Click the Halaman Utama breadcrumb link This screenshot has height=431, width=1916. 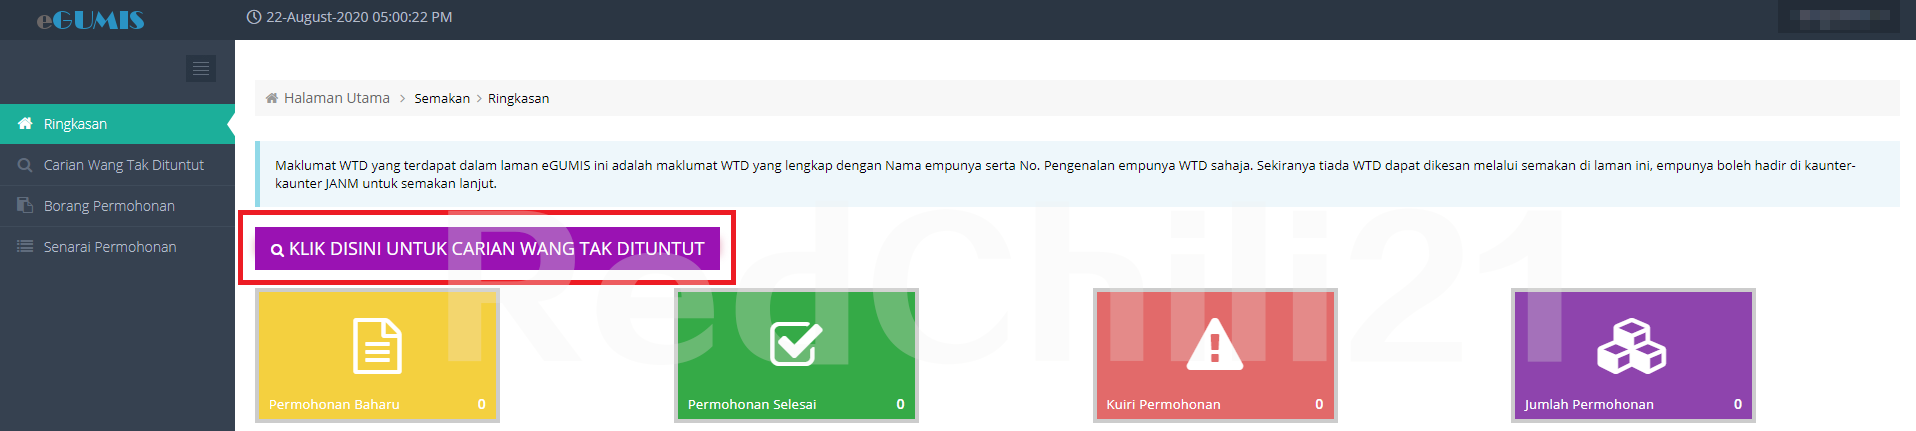[x=336, y=98]
